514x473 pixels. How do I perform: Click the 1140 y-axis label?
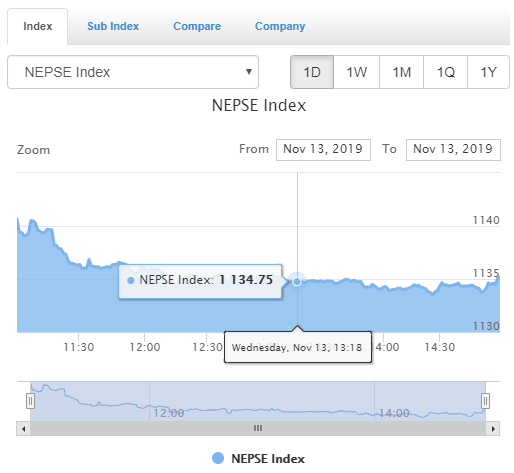pos(486,220)
